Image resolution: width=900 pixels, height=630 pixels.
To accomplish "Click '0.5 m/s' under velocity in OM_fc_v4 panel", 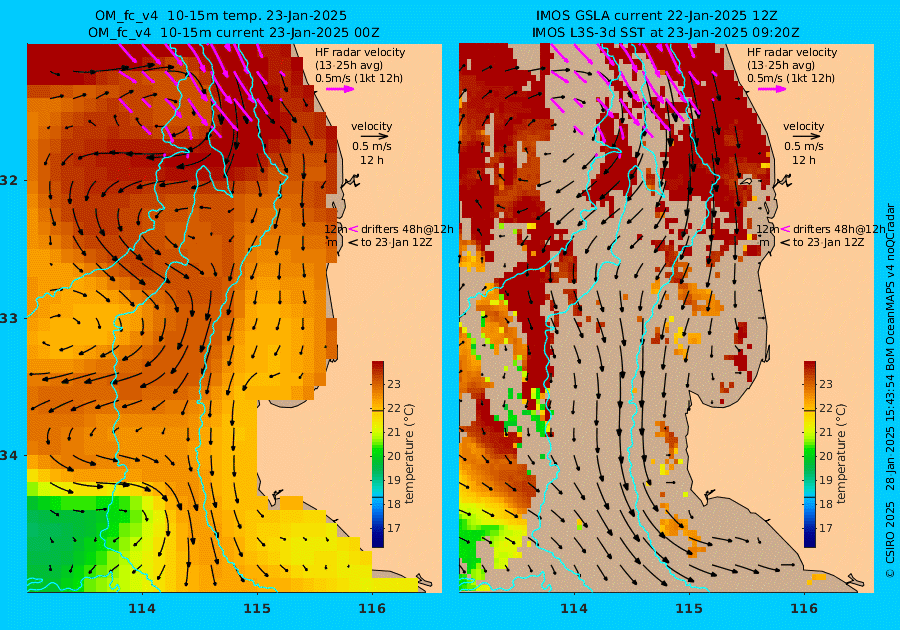I will (x=372, y=146).
